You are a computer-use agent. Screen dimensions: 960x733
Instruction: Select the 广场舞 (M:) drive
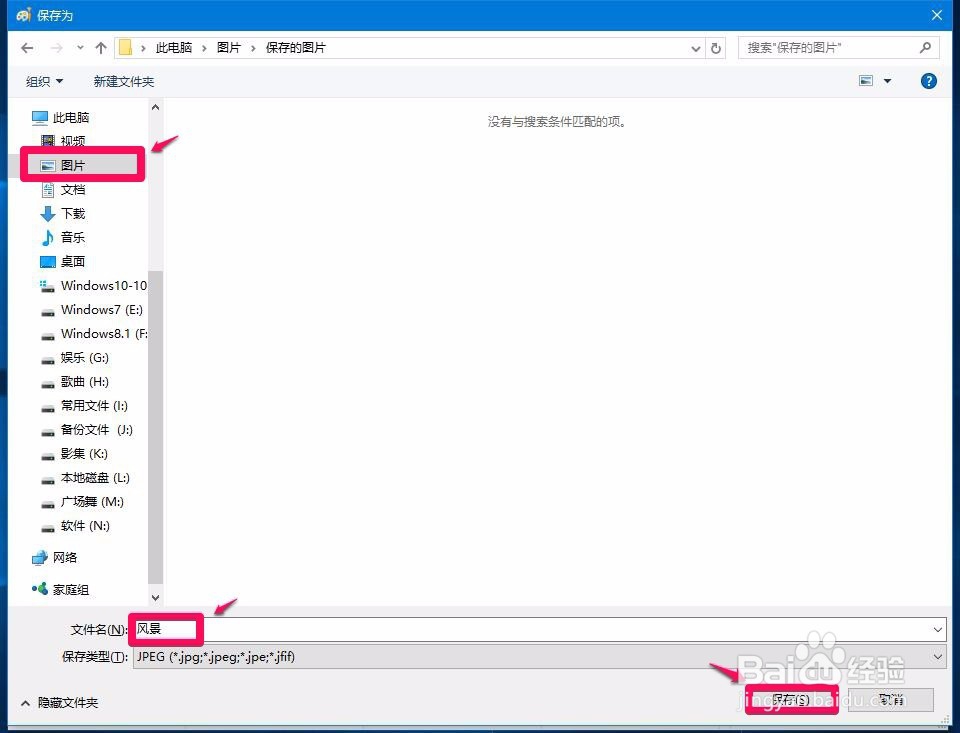[x=92, y=502]
